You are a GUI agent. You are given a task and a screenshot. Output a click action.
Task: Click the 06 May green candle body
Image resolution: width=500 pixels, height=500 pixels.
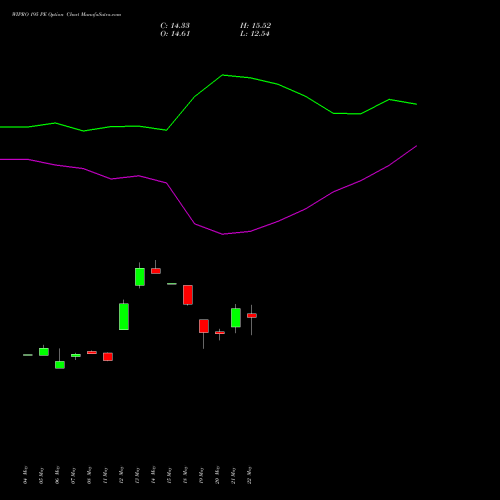tap(60, 365)
